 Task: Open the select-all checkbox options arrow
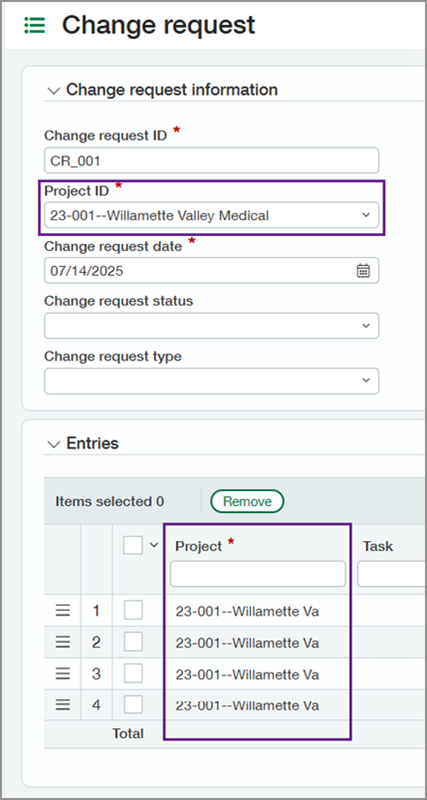154,545
